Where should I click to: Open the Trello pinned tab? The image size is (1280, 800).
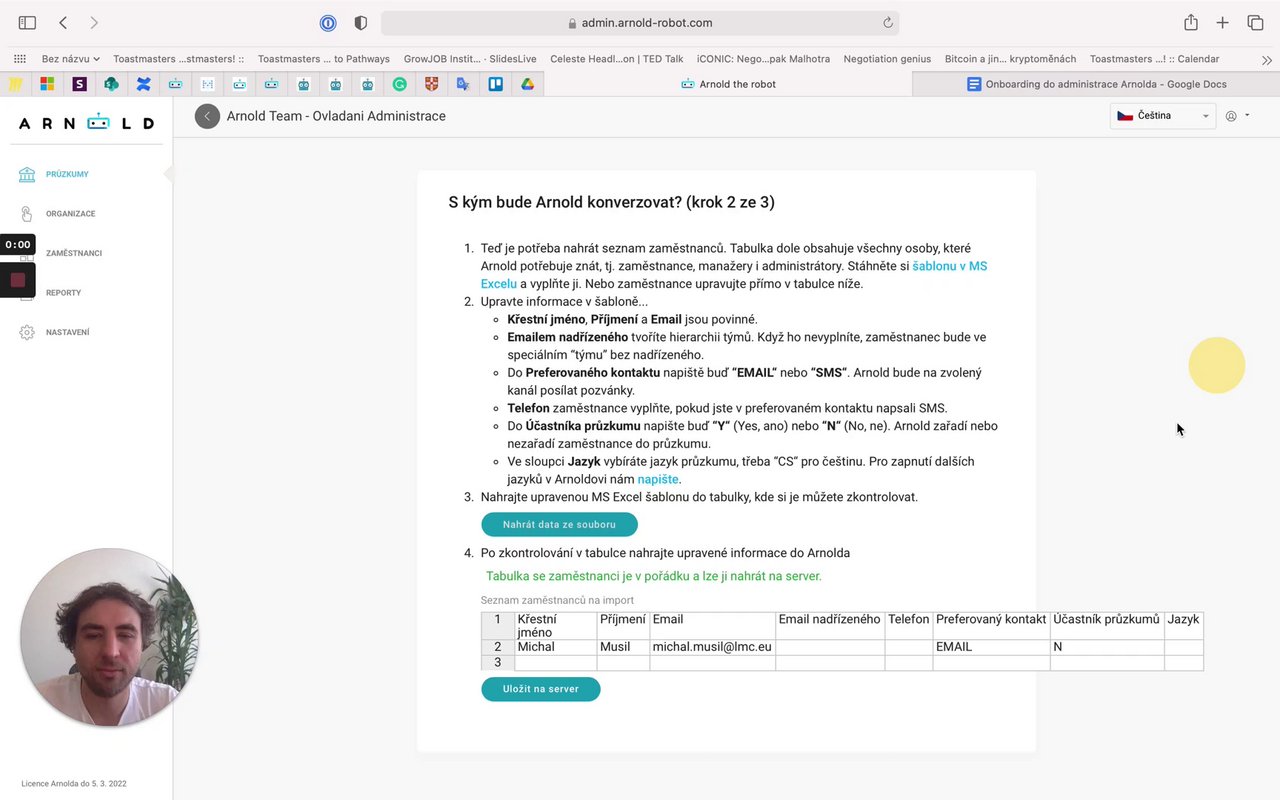coord(495,84)
